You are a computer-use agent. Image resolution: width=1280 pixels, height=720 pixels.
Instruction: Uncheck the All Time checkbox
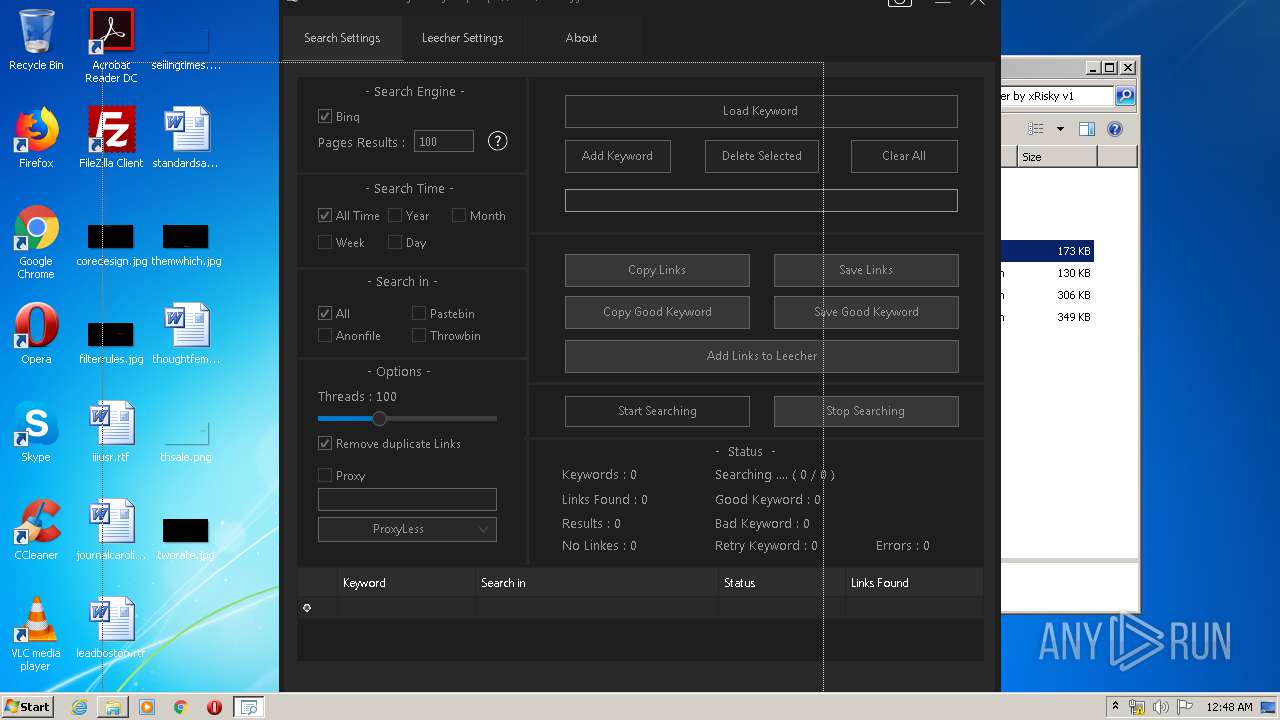tap(325, 215)
